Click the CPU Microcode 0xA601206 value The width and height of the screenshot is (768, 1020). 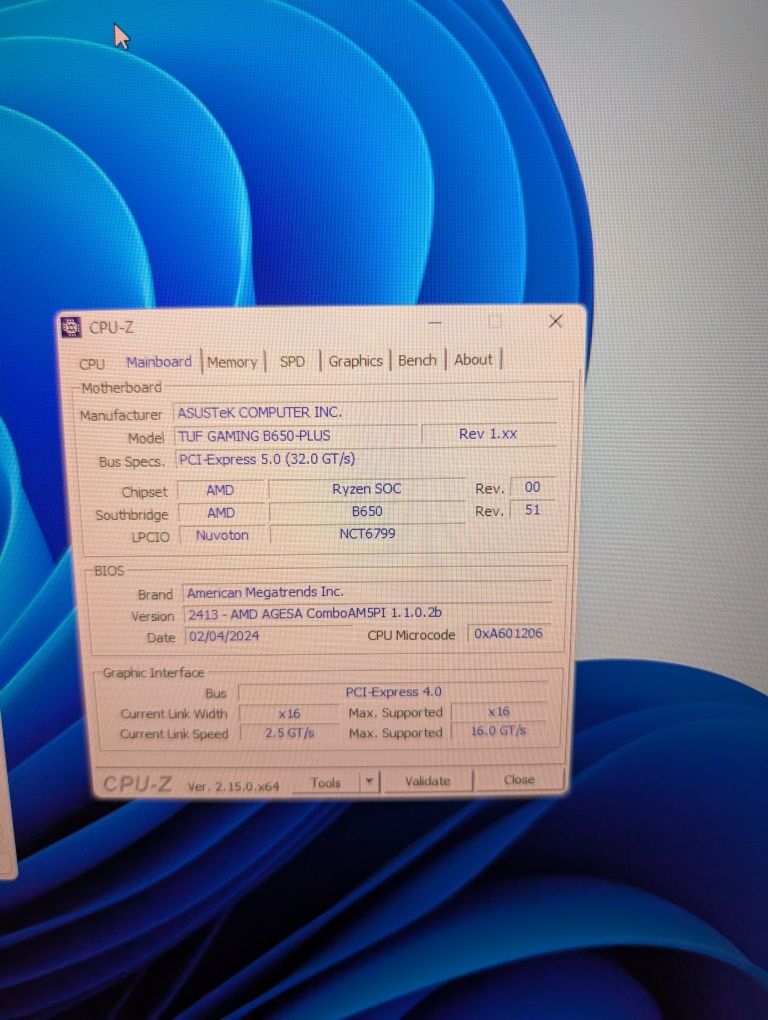pyautogui.click(x=508, y=633)
